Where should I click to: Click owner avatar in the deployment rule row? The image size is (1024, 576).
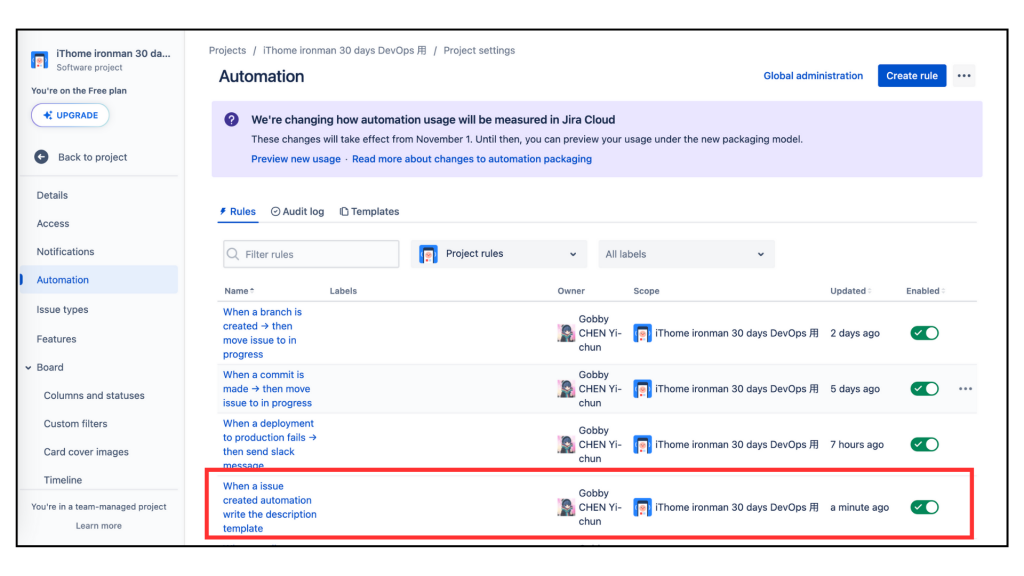click(x=566, y=444)
